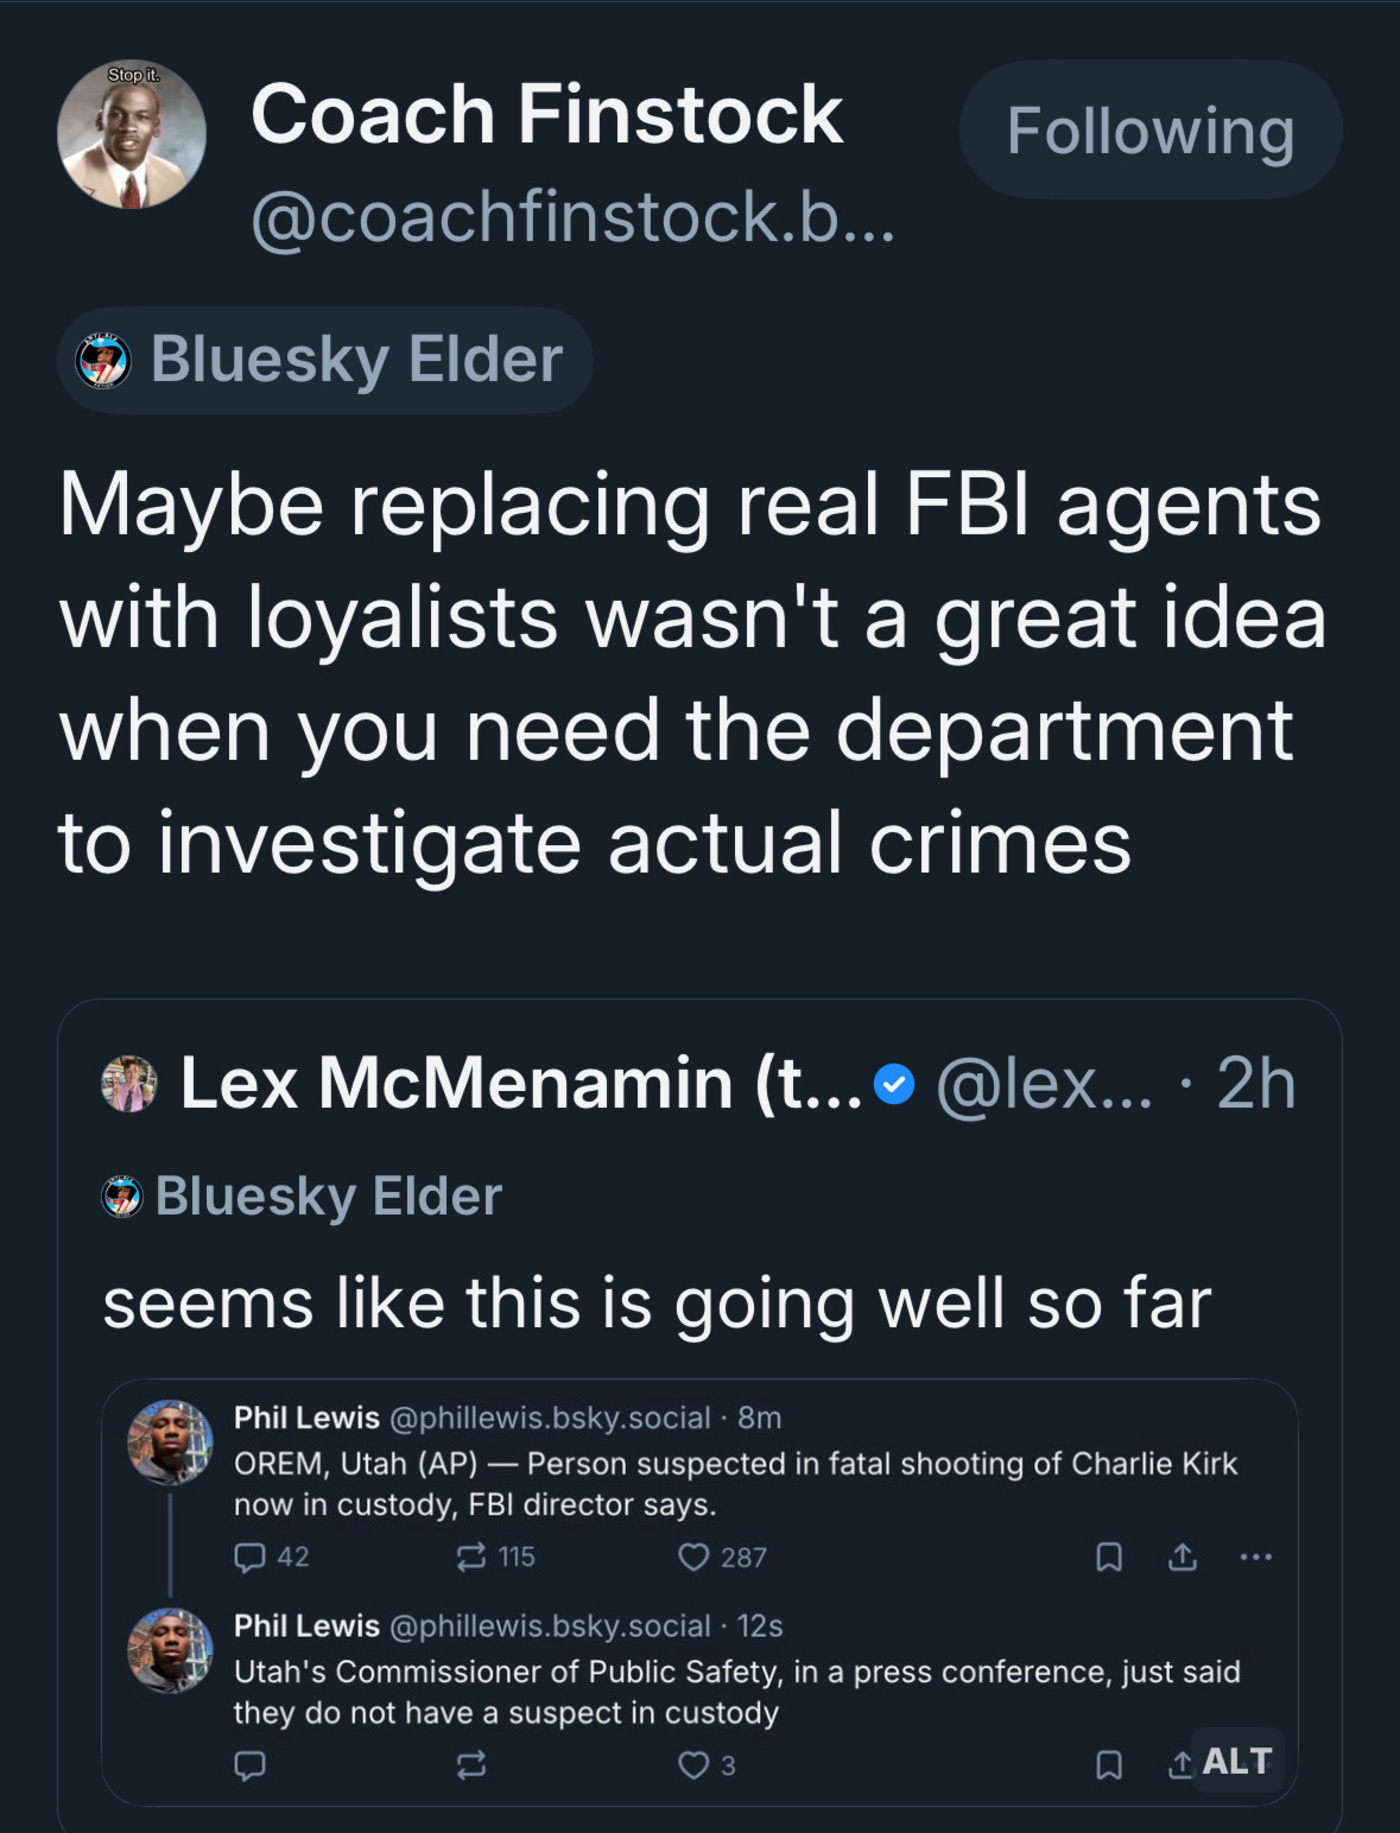This screenshot has width=1400, height=1833.
Task: Bookmark the first Phil Lewis post
Action: click(x=1109, y=1557)
